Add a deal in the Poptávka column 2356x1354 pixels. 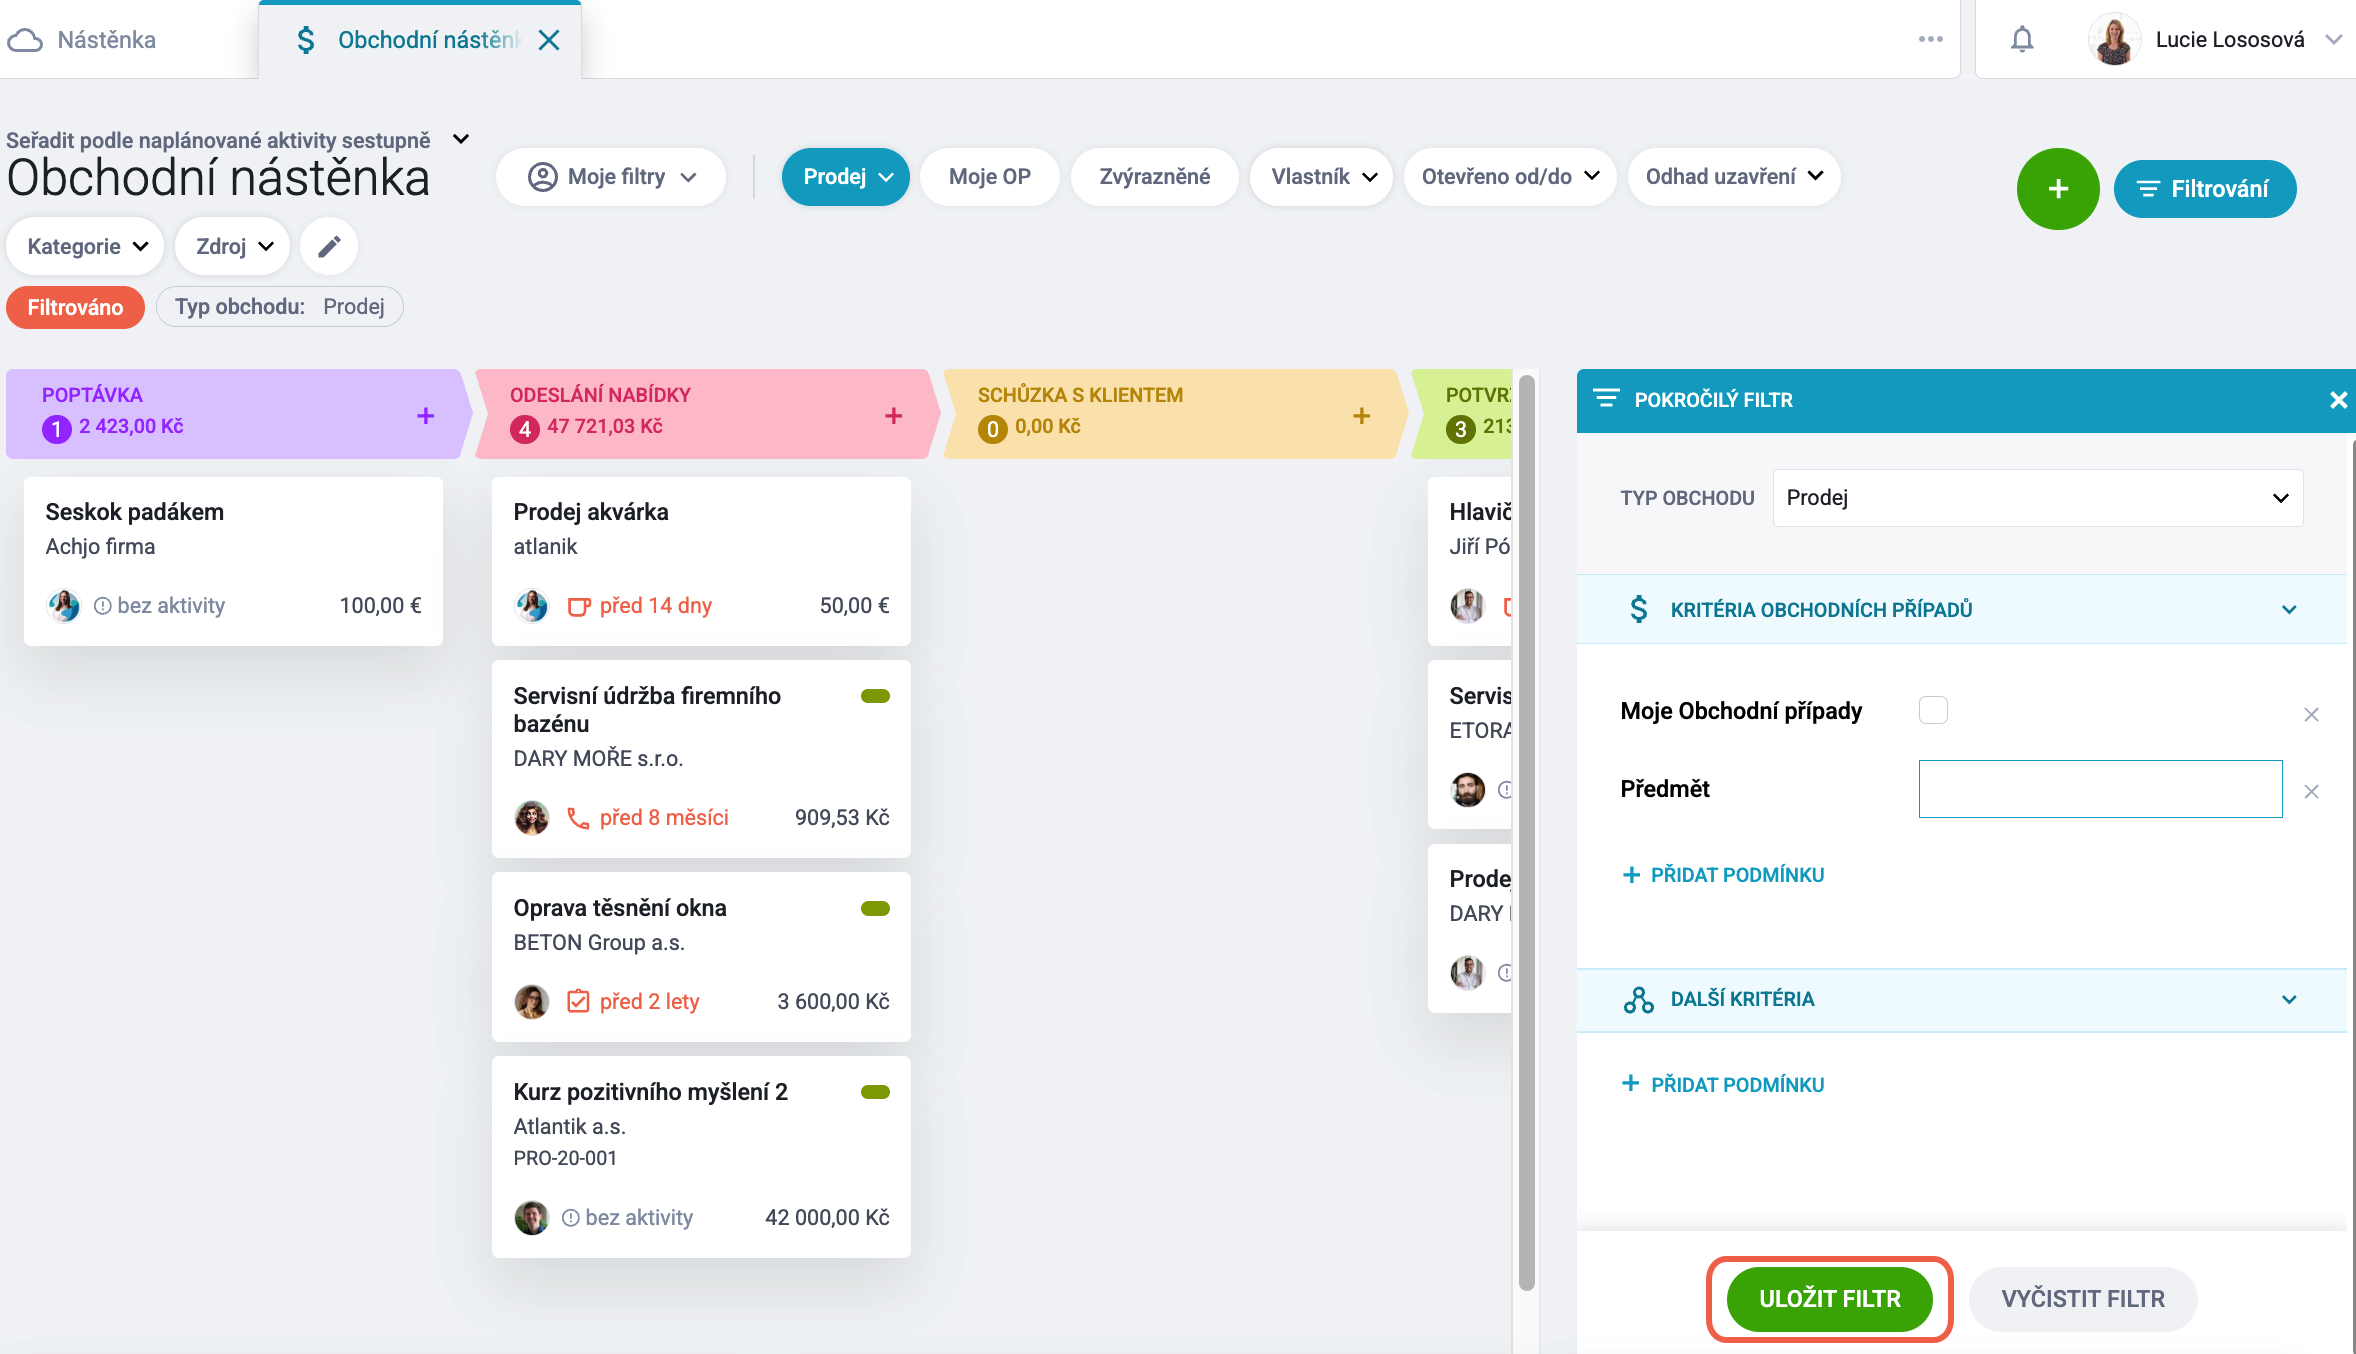[x=426, y=415]
